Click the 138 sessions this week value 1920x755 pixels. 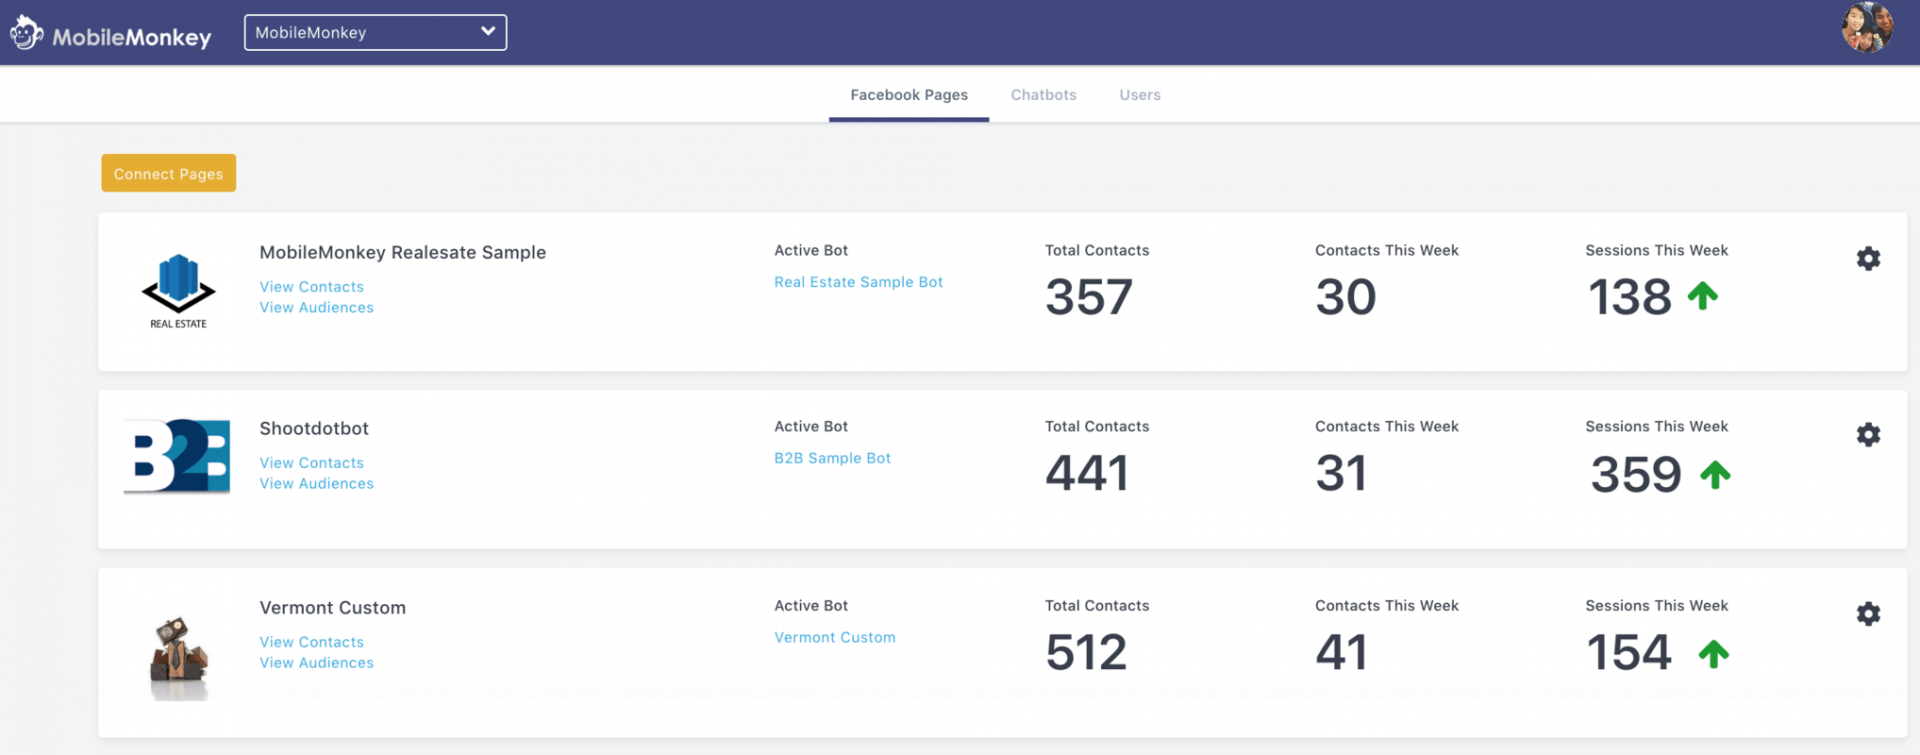coord(1630,297)
